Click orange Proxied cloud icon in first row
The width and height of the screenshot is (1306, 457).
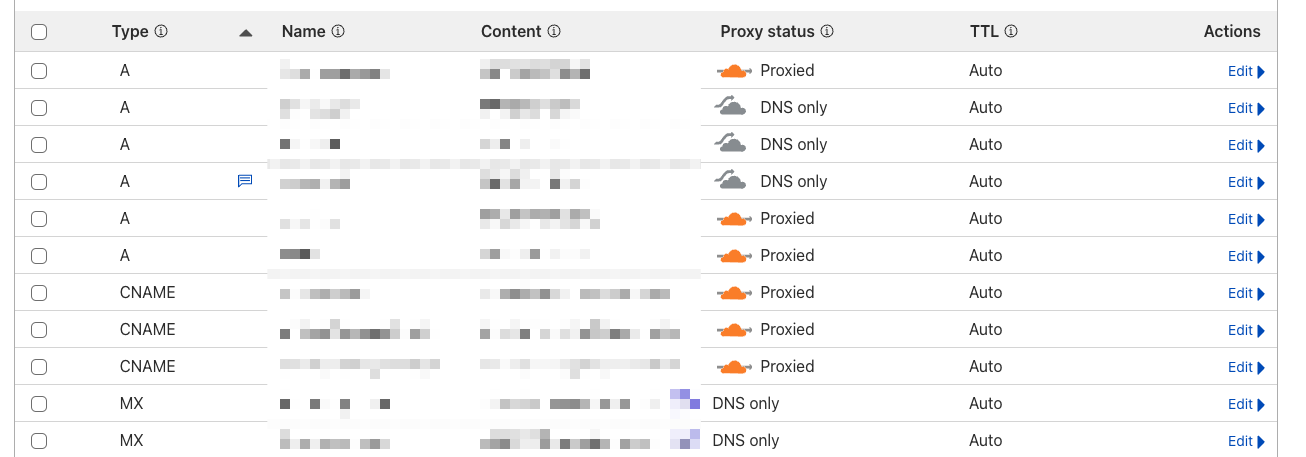pos(734,71)
